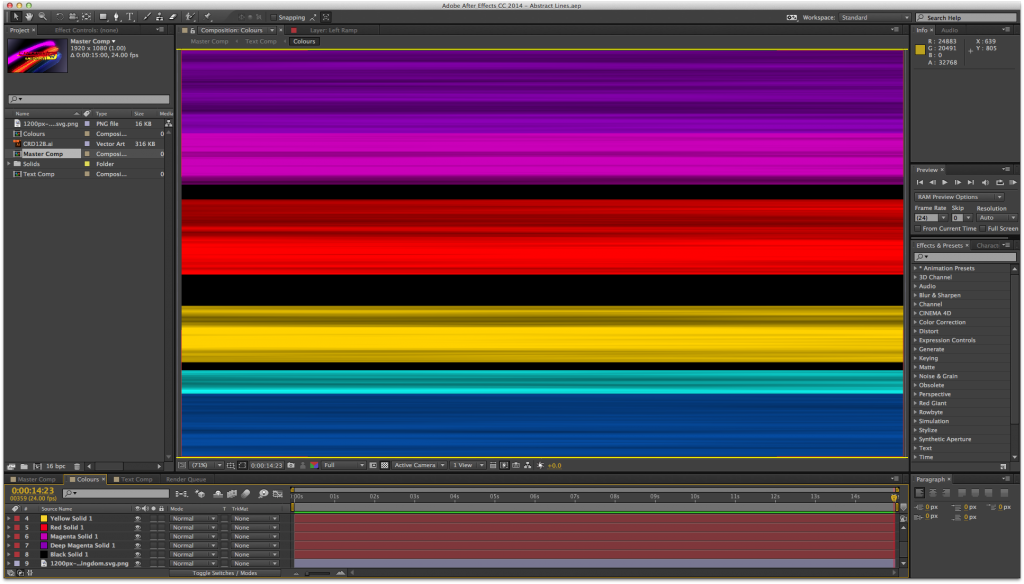Switch to the Render Queue tab
The image size is (1024, 584).
(x=186, y=480)
